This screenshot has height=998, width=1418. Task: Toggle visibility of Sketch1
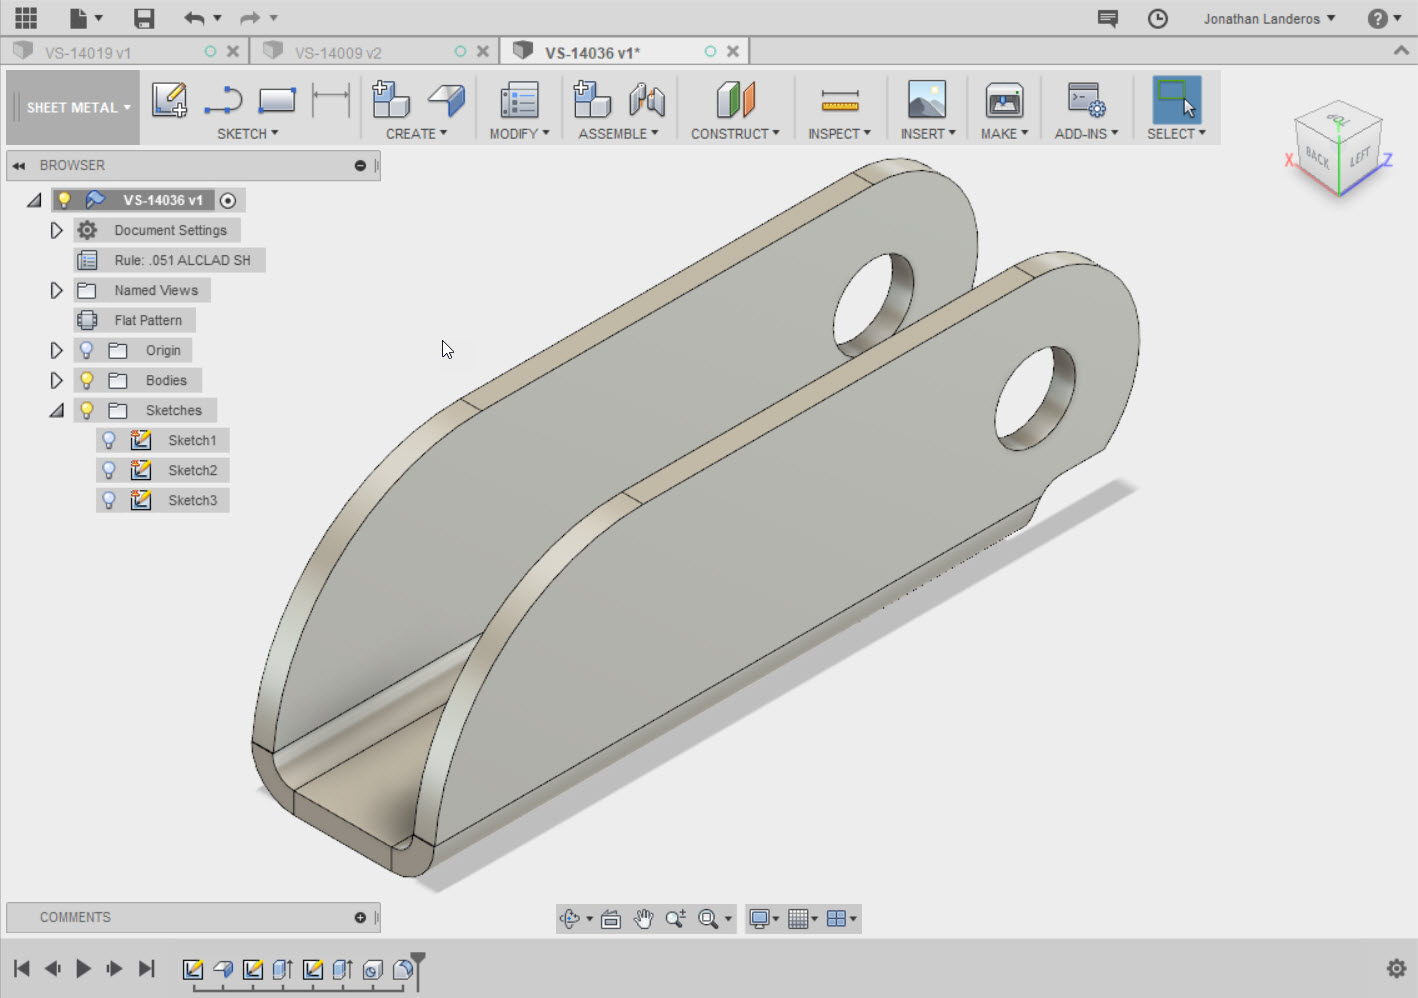[x=108, y=440]
